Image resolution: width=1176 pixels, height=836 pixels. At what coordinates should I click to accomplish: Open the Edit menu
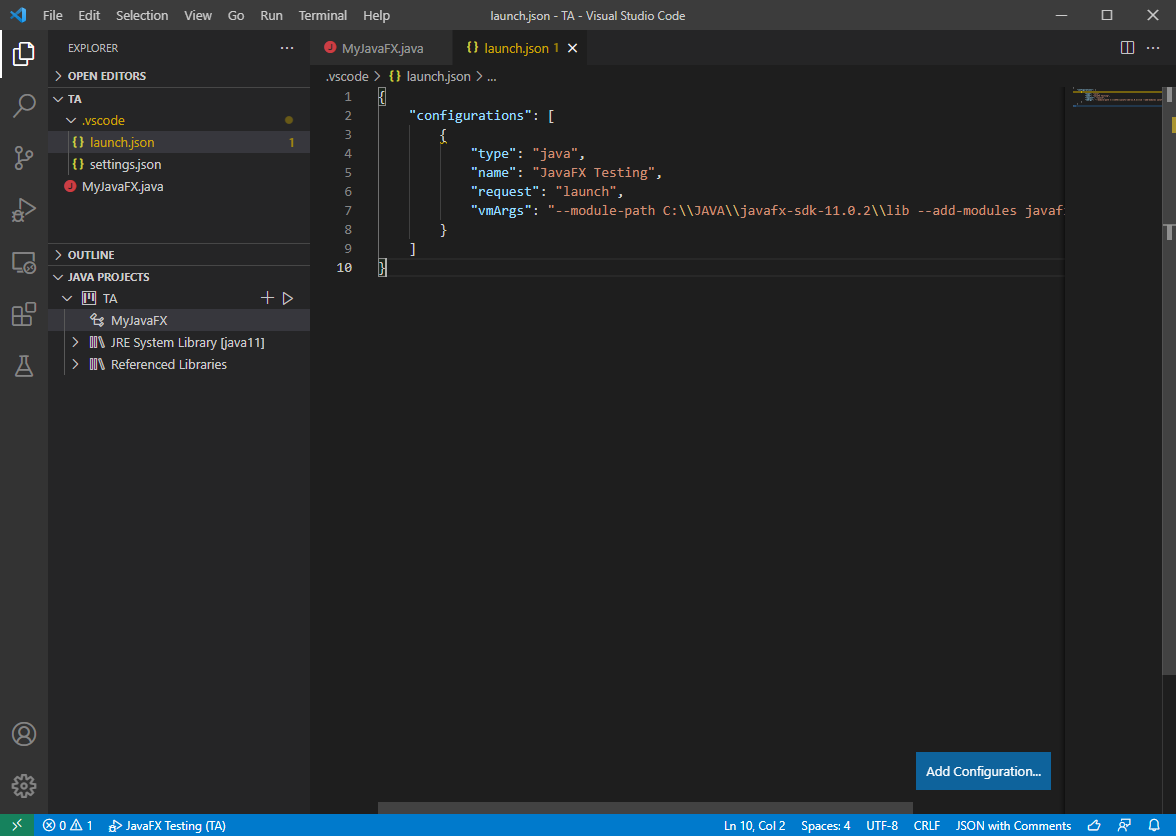pyautogui.click(x=89, y=15)
